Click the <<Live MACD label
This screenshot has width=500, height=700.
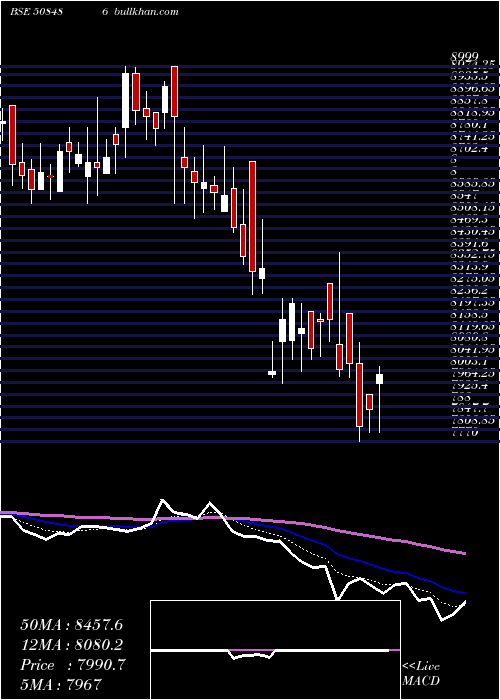421,673
